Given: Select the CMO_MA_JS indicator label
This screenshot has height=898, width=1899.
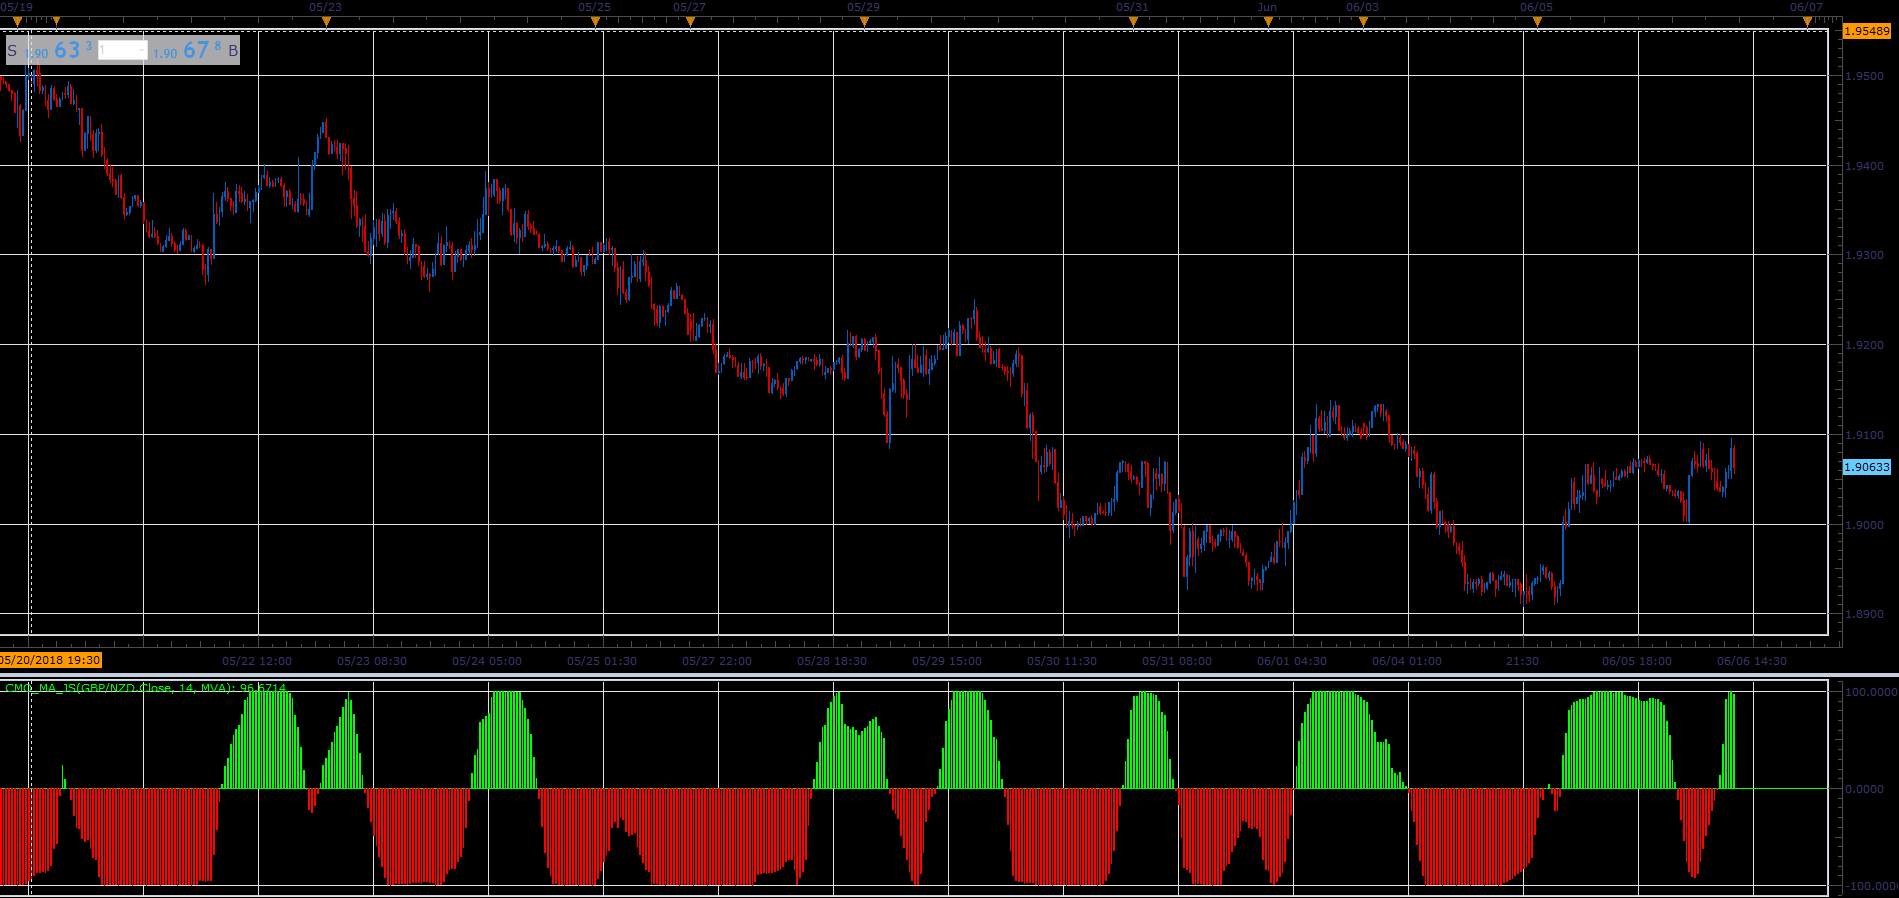Looking at the screenshot, I should (146, 688).
